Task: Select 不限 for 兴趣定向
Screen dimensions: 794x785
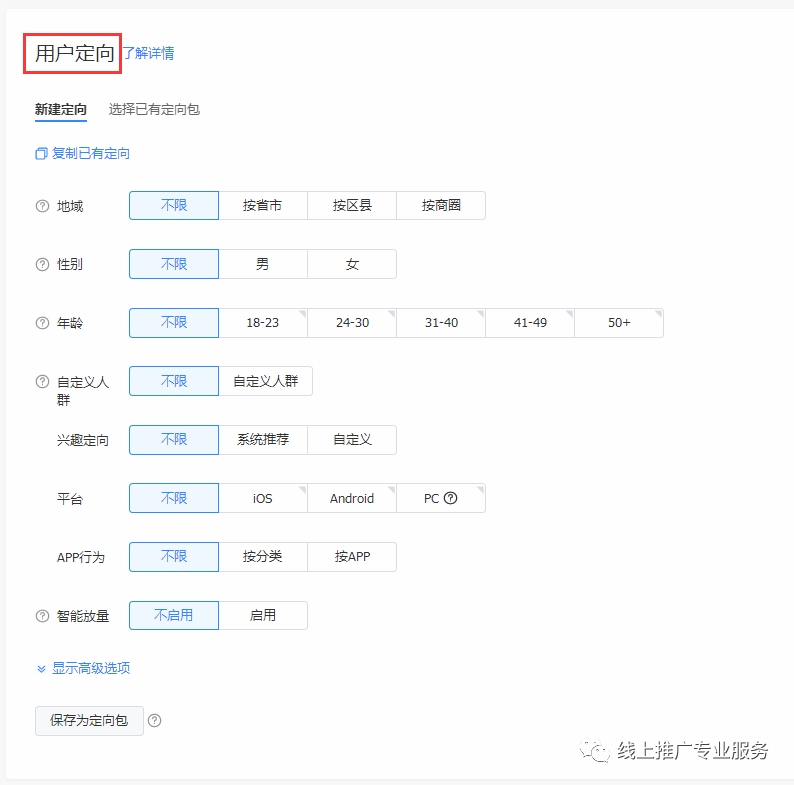Action: [x=174, y=440]
